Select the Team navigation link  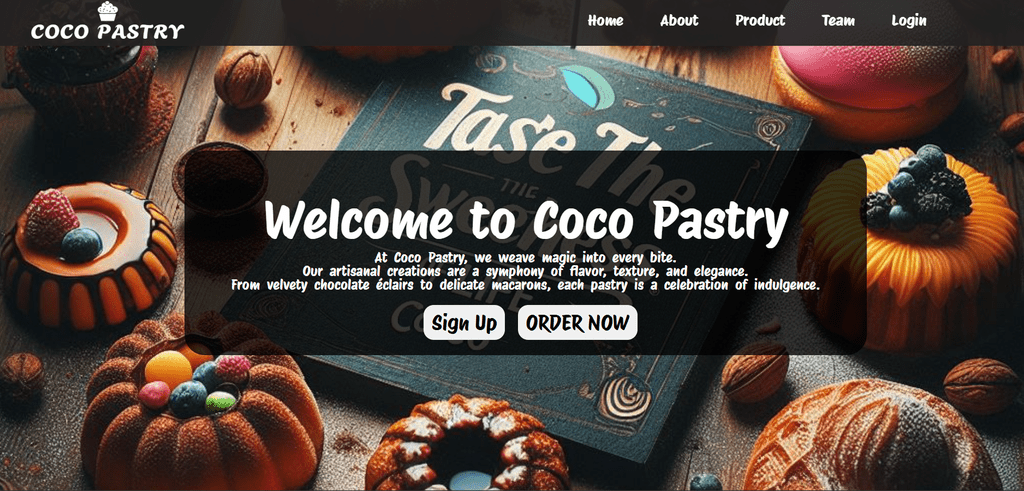pyautogui.click(x=839, y=21)
